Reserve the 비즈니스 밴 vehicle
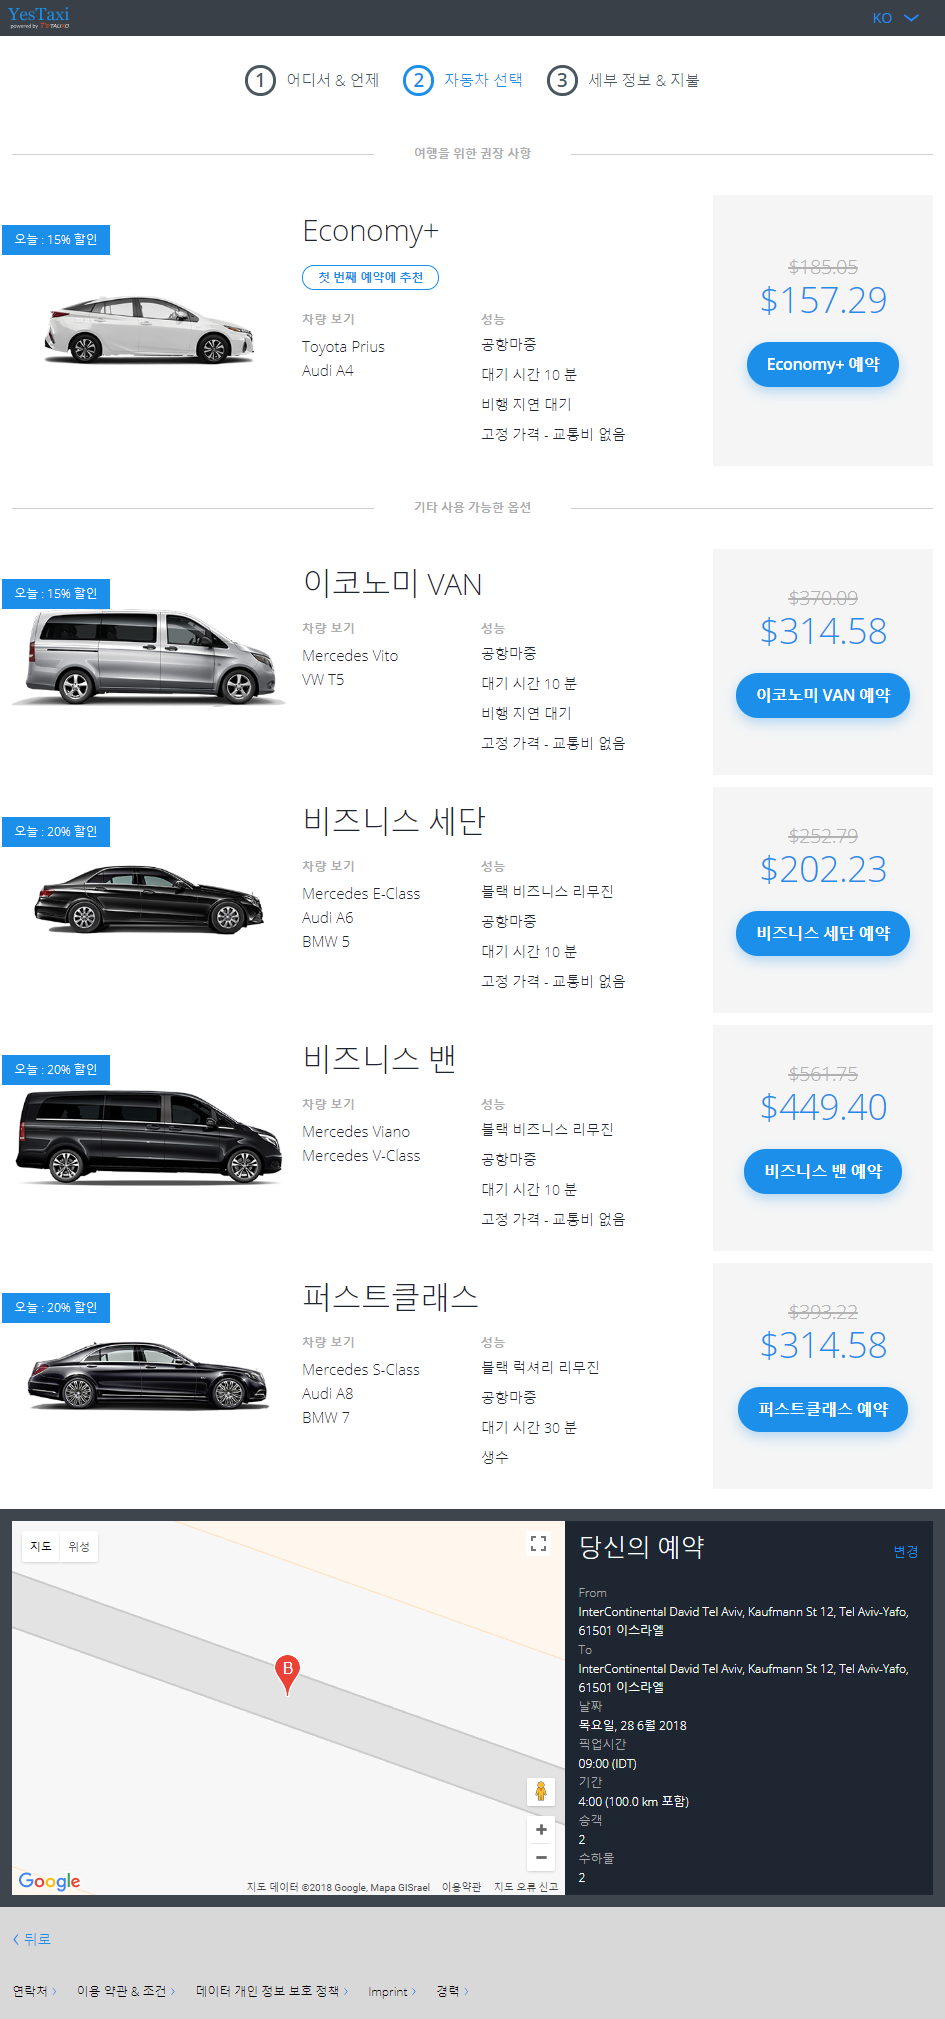The width and height of the screenshot is (945, 2019). click(x=822, y=1172)
